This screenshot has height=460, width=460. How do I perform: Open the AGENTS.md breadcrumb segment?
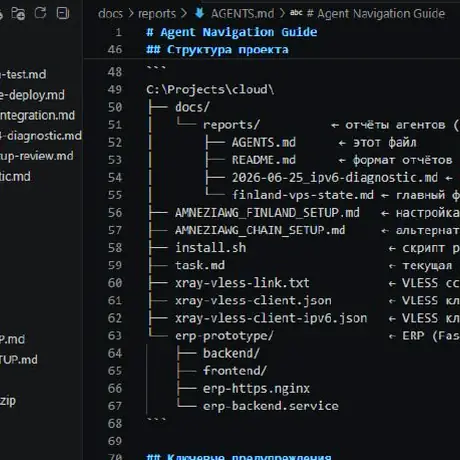coord(242,14)
